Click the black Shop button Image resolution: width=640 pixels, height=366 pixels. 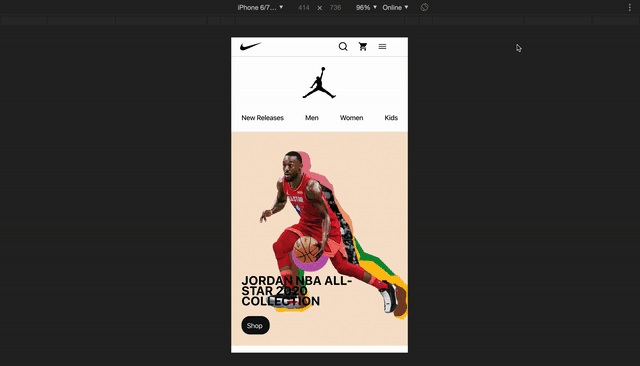tap(255, 325)
